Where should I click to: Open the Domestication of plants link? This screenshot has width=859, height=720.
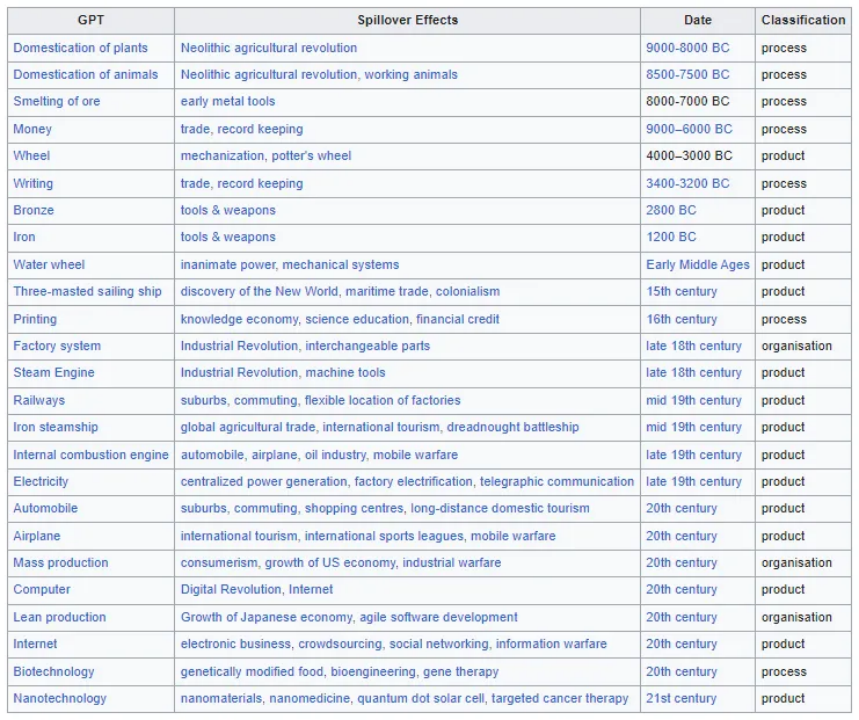click(x=81, y=48)
